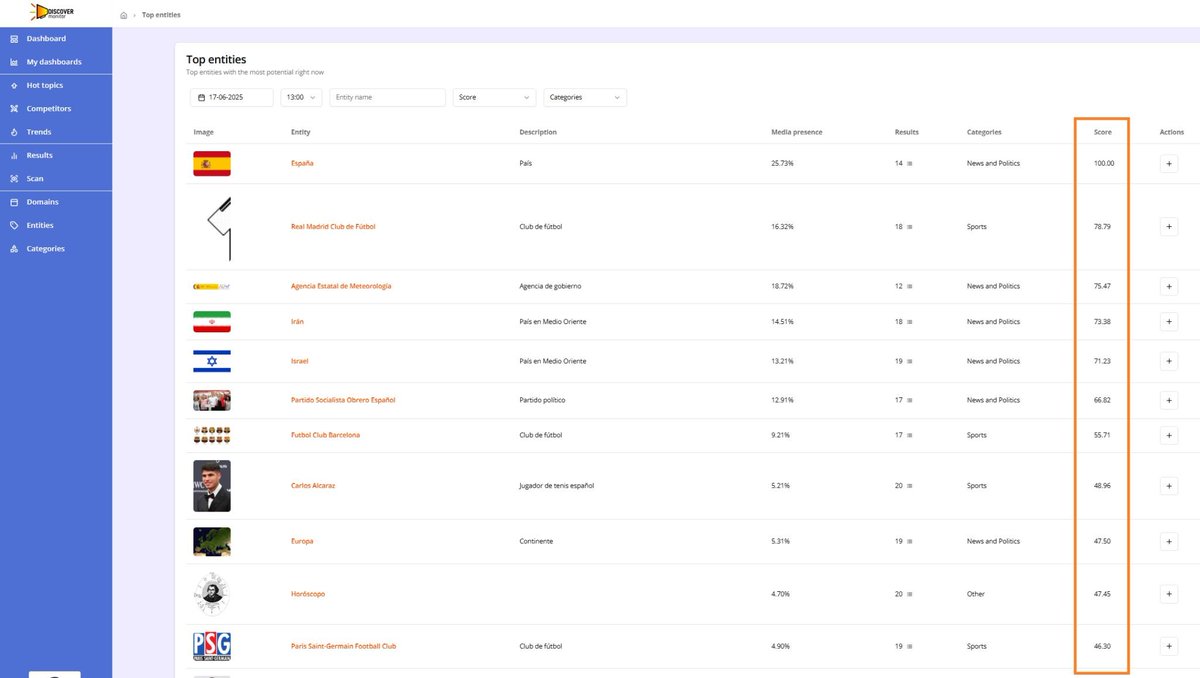The image size is (1200, 678).
Task: Click the Israel flag thumbnail
Action: 212,361
